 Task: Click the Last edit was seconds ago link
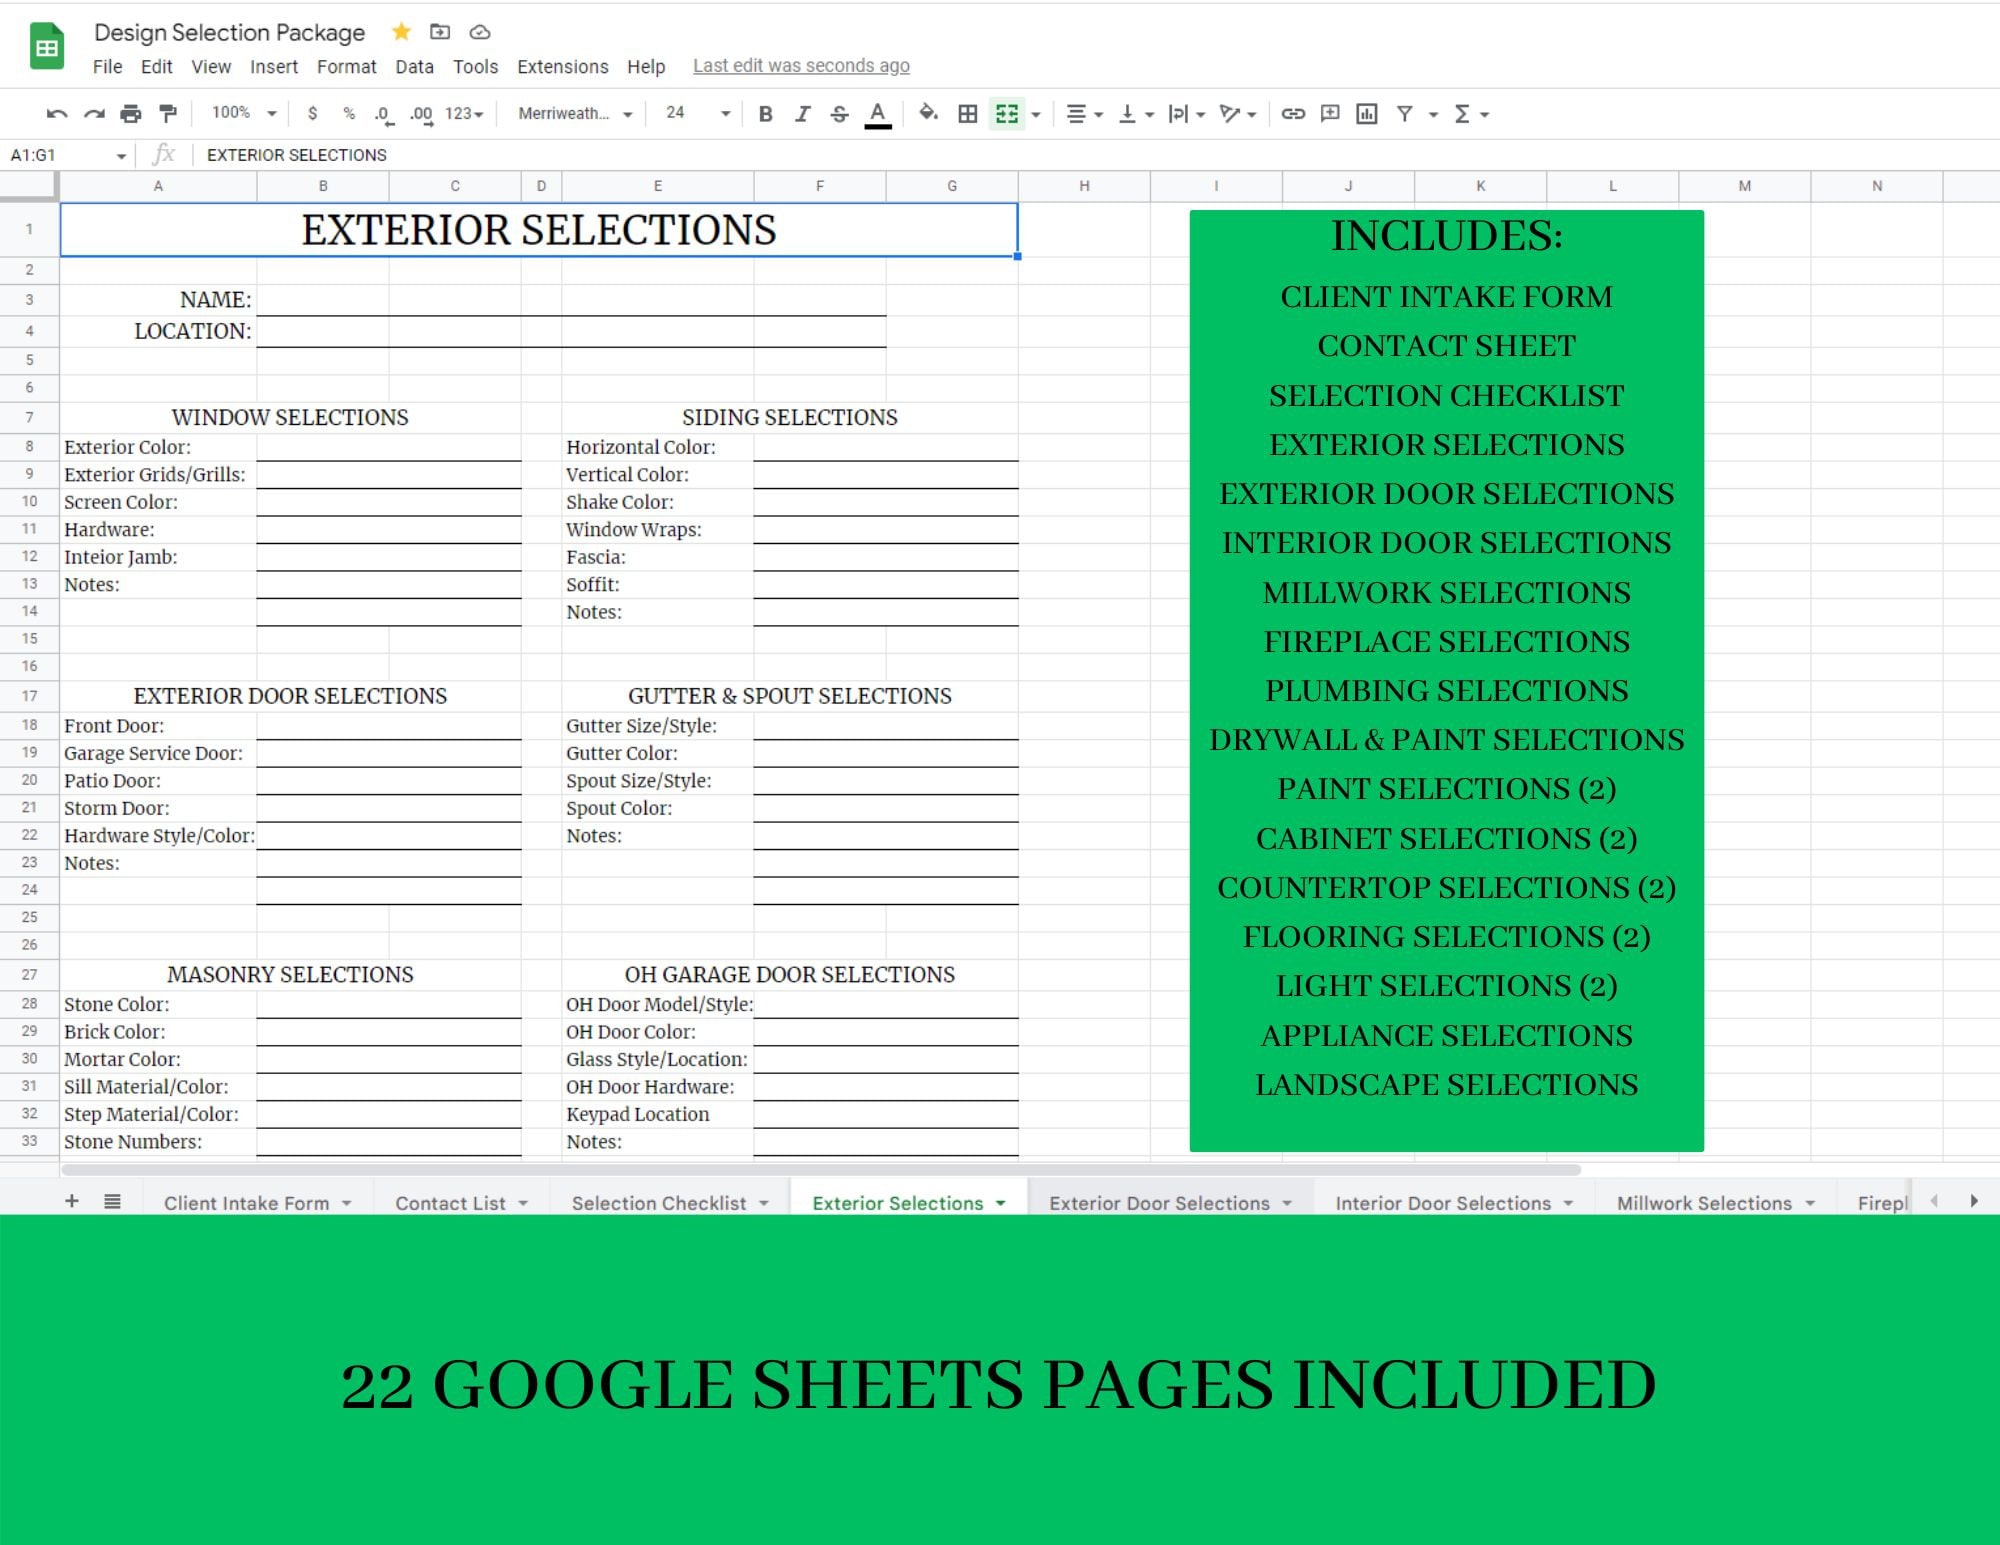pos(801,66)
